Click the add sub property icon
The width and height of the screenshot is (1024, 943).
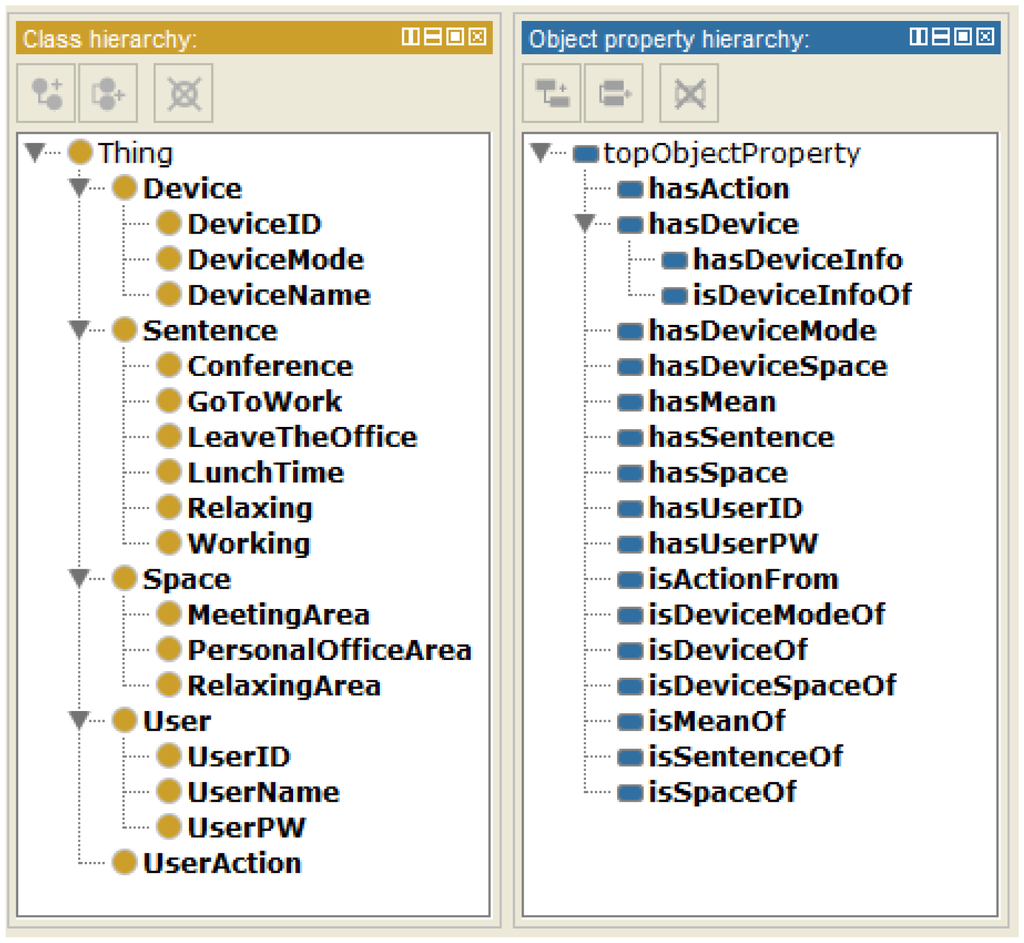[552, 95]
